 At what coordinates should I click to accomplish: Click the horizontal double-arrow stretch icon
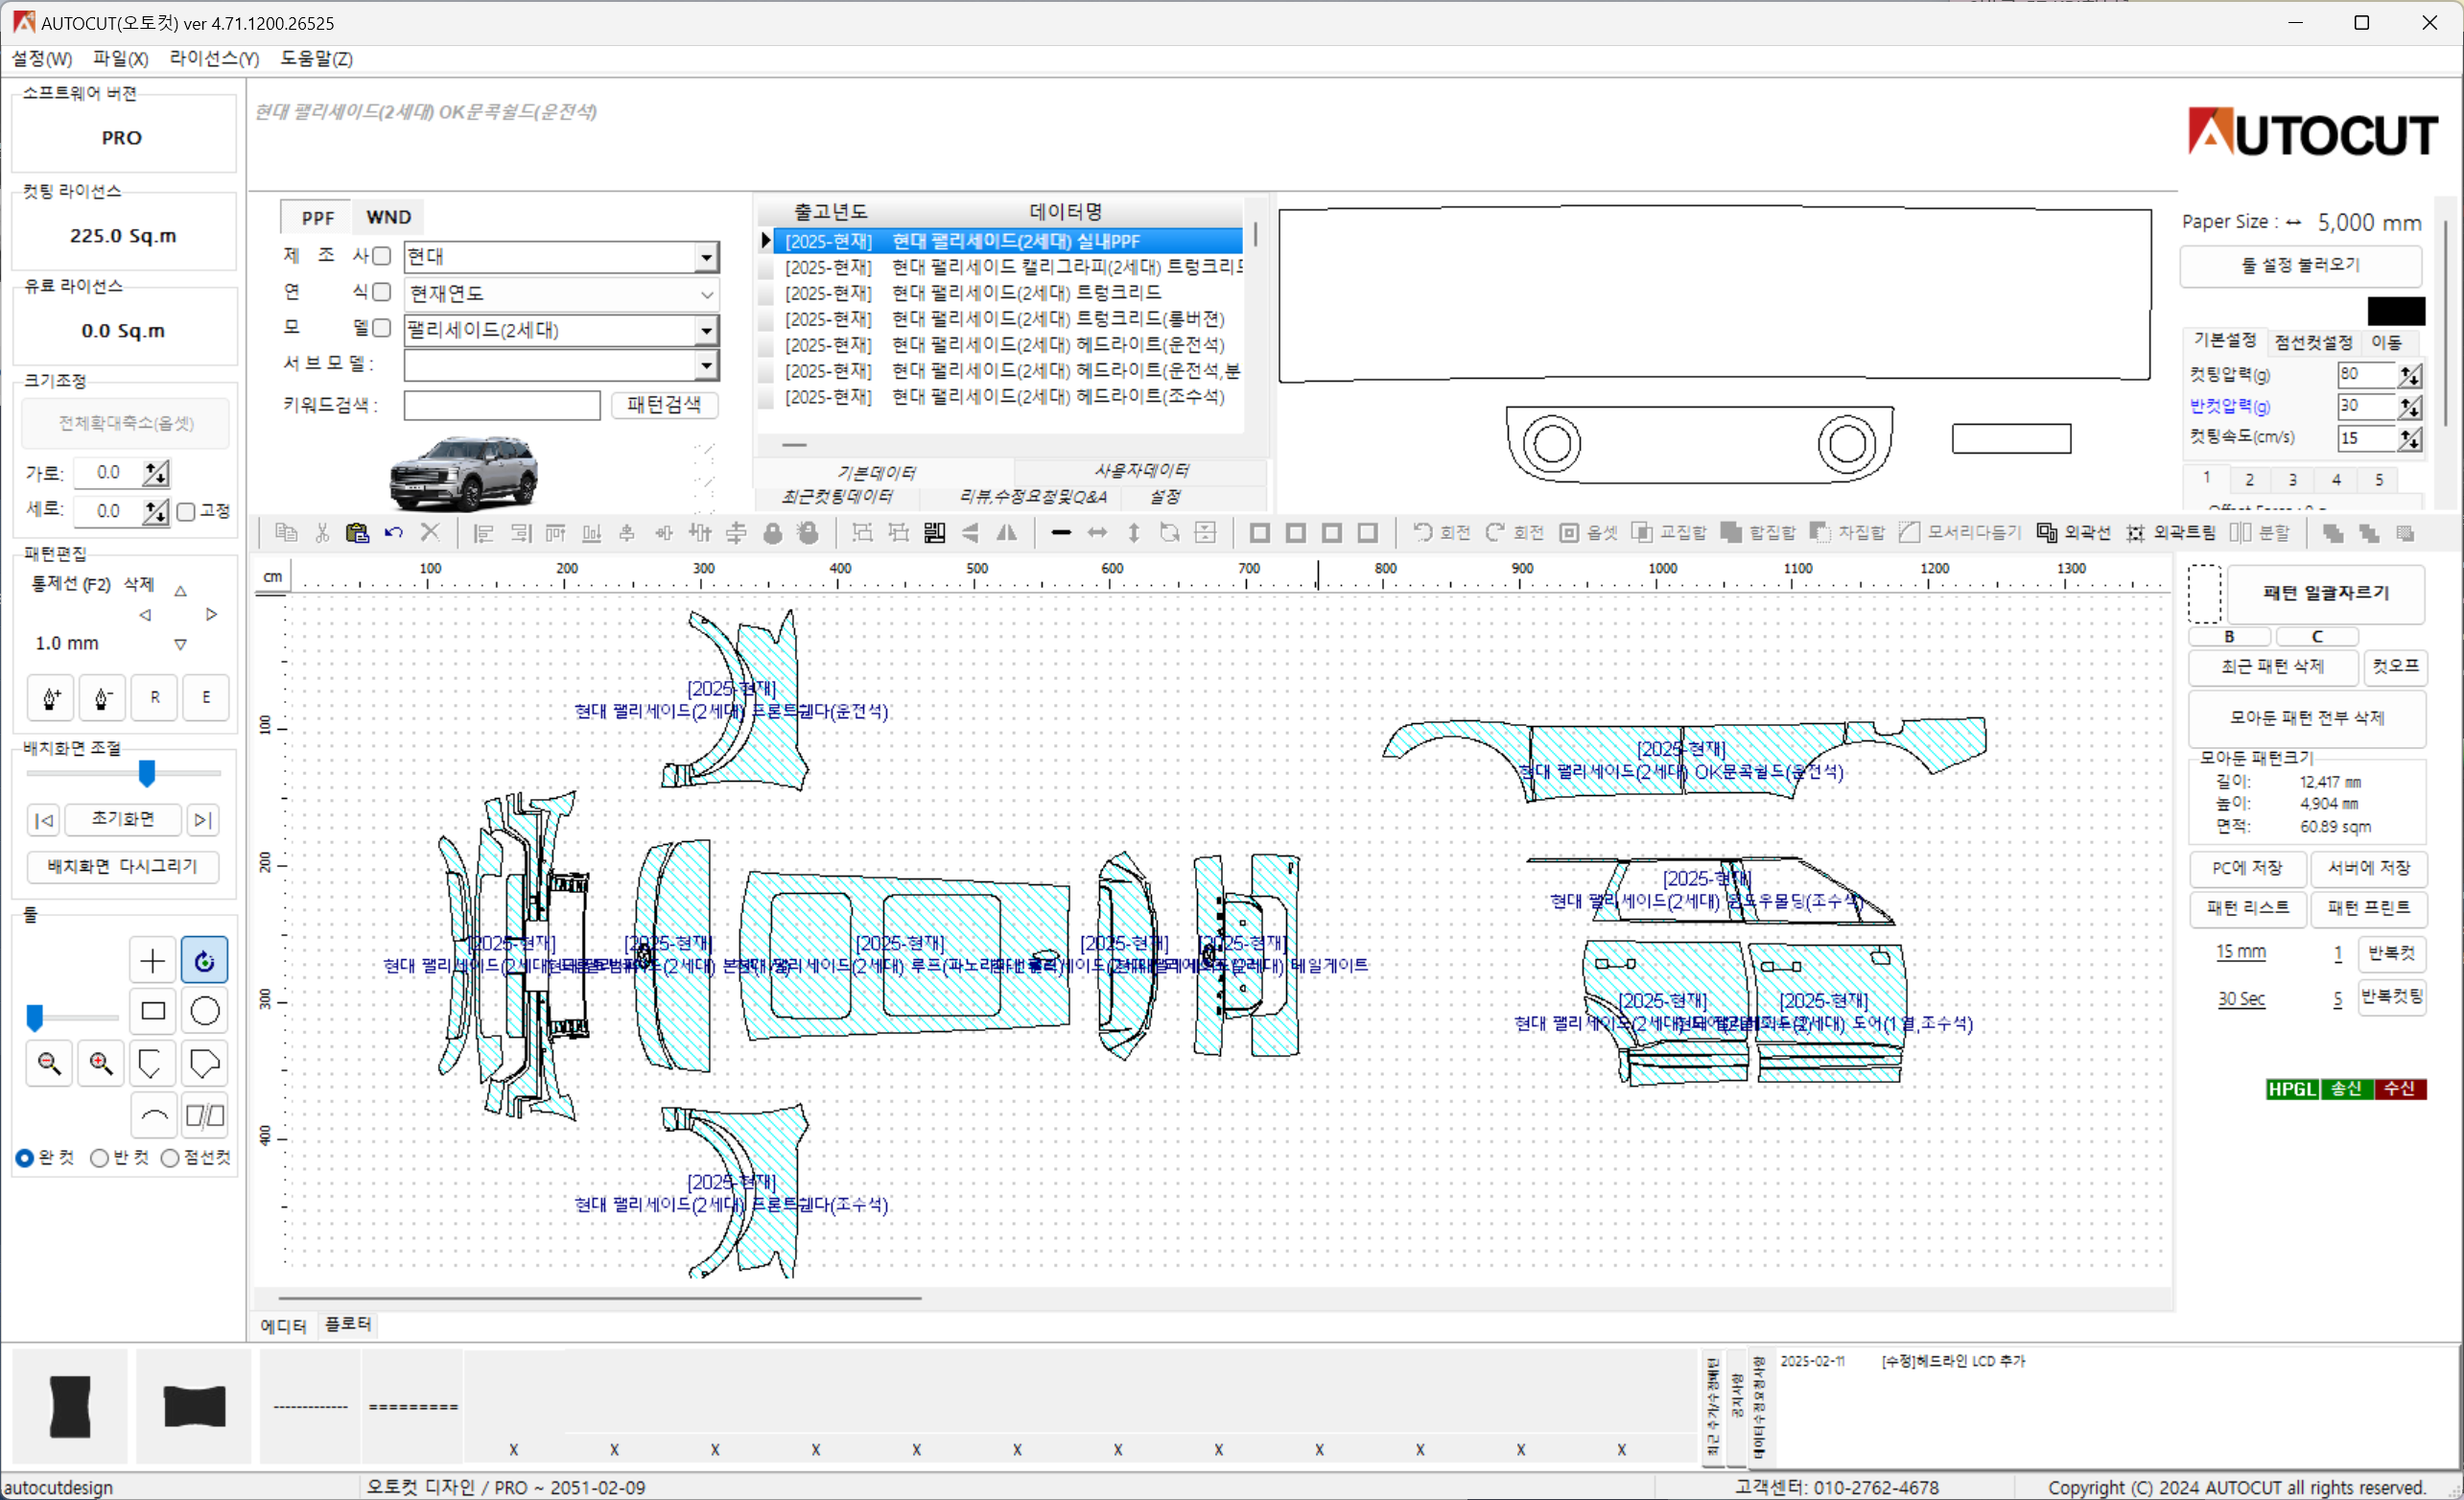click(1097, 533)
